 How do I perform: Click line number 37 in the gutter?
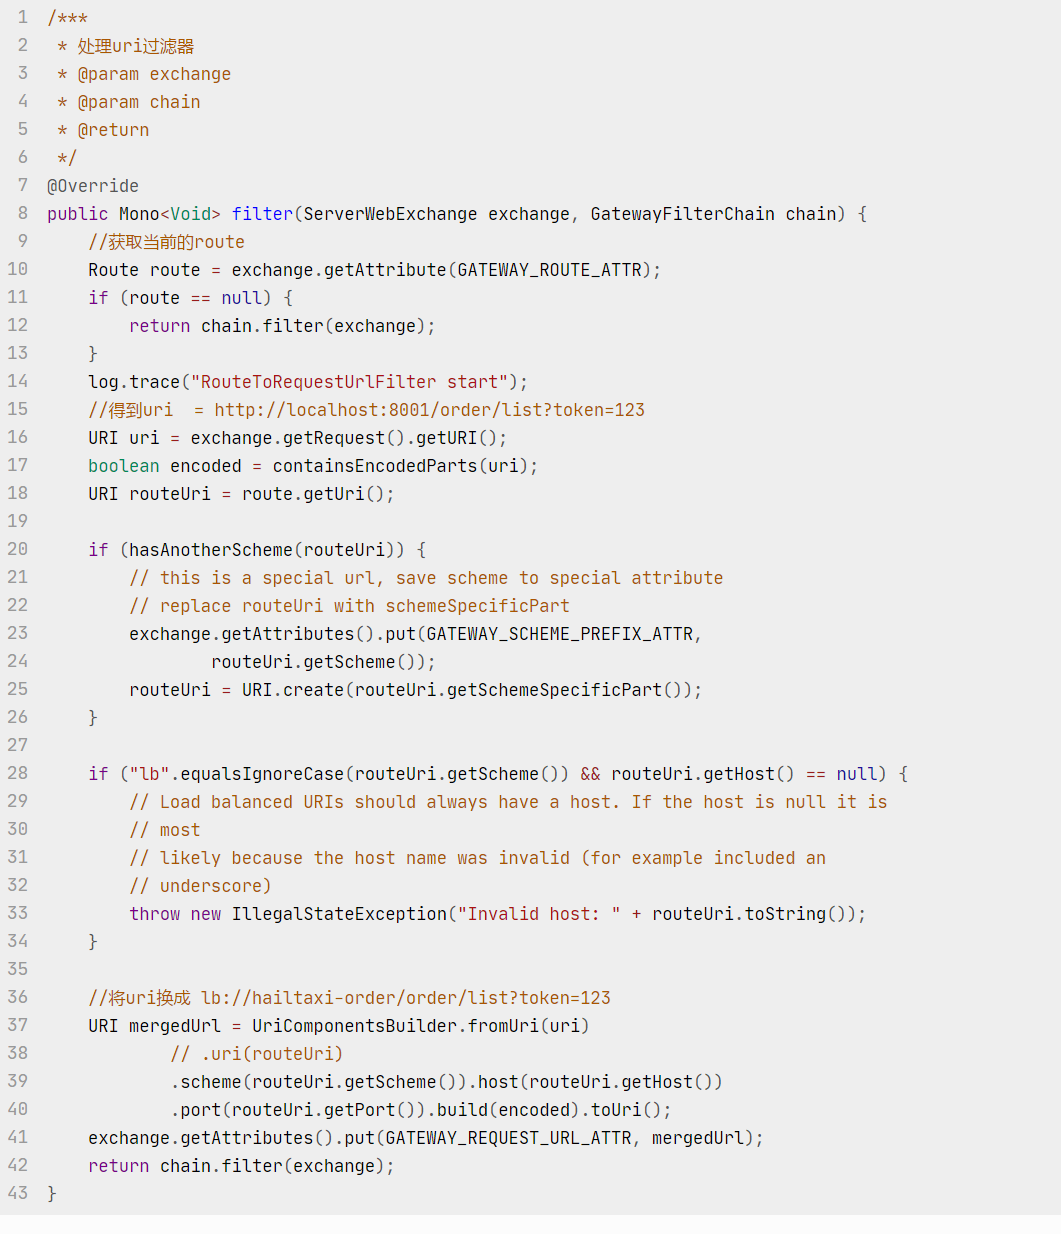[x=18, y=1025]
